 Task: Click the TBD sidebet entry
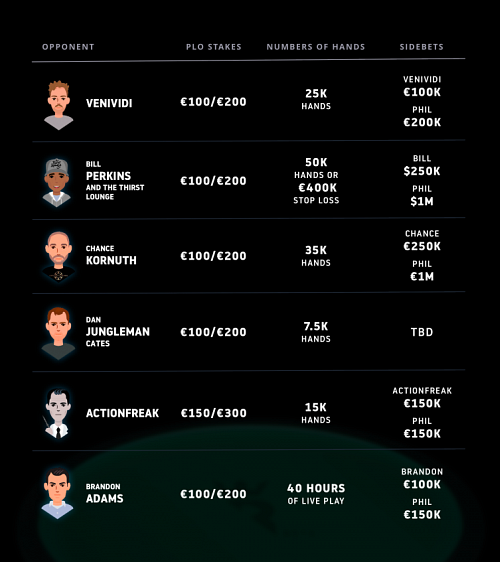422,332
